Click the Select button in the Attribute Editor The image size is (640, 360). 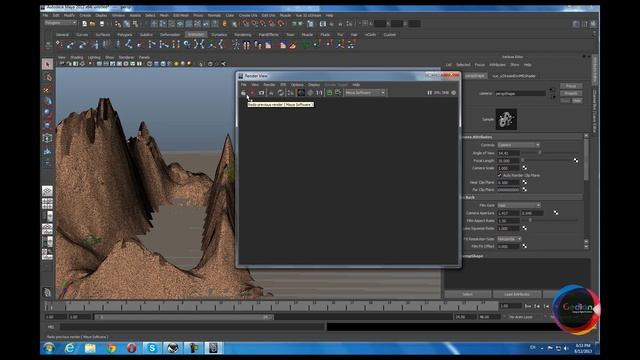[467, 294]
